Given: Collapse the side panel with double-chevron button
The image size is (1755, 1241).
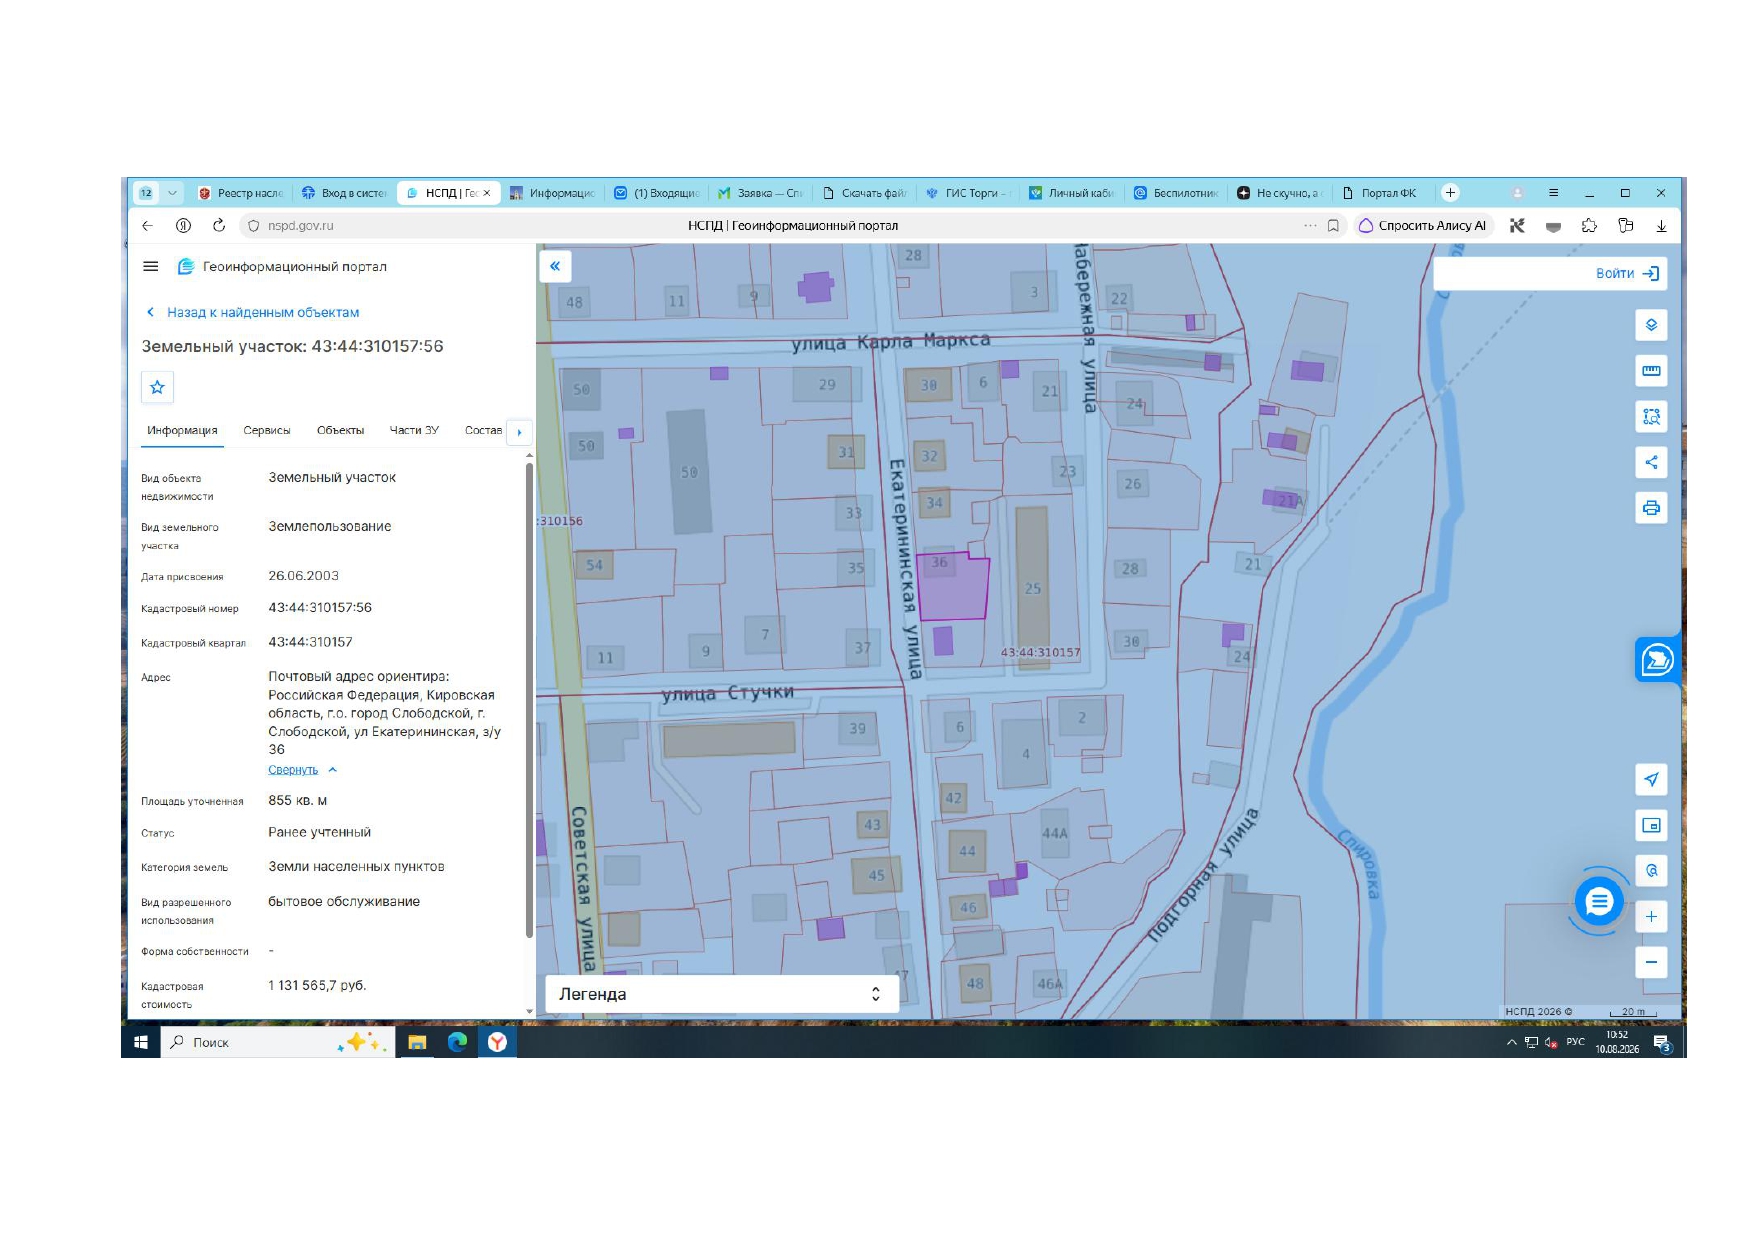Looking at the screenshot, I should 555,266.
